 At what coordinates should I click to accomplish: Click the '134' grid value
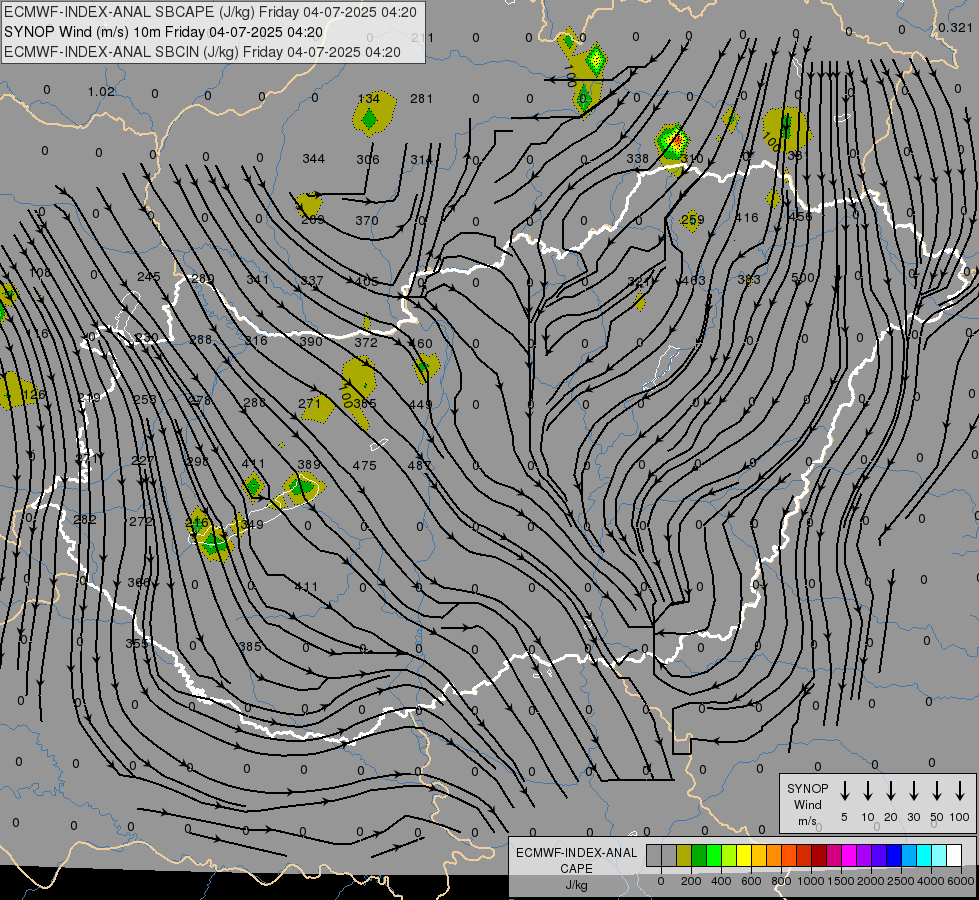tap(369, 98)
